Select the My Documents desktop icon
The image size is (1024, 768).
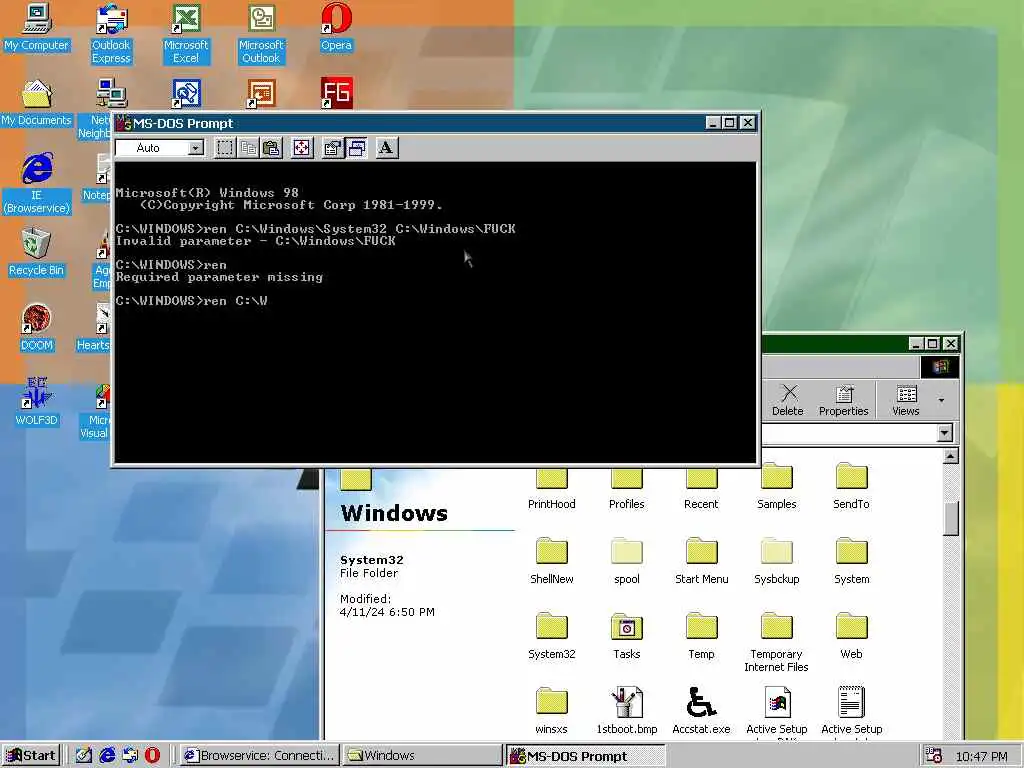pos(37,103)
